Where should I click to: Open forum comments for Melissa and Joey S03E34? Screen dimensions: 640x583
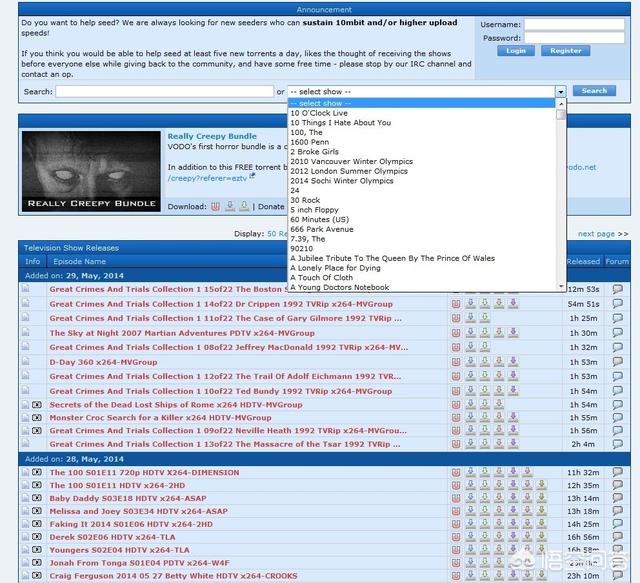tap(617, 511)
